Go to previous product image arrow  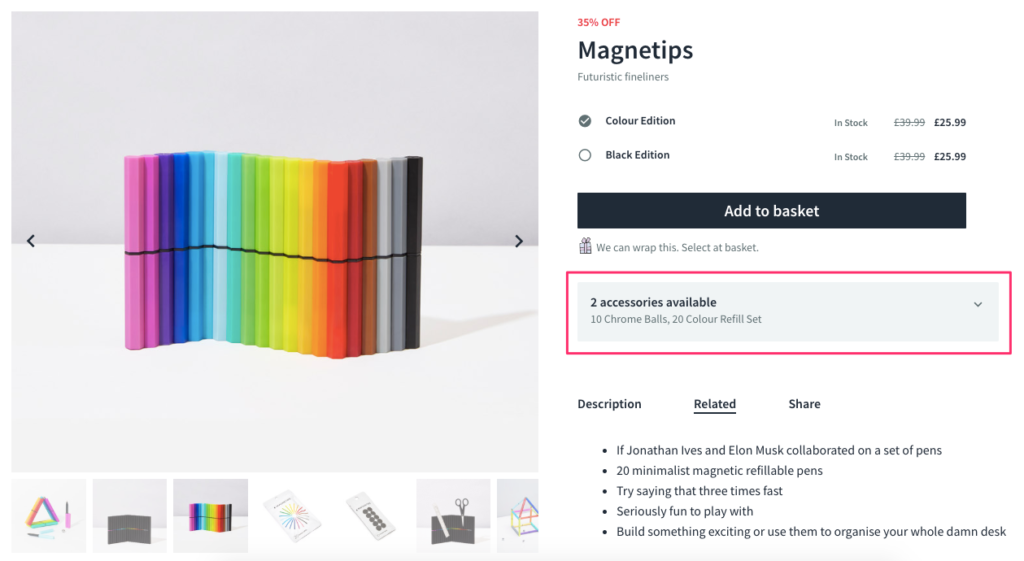coord(31,241)
